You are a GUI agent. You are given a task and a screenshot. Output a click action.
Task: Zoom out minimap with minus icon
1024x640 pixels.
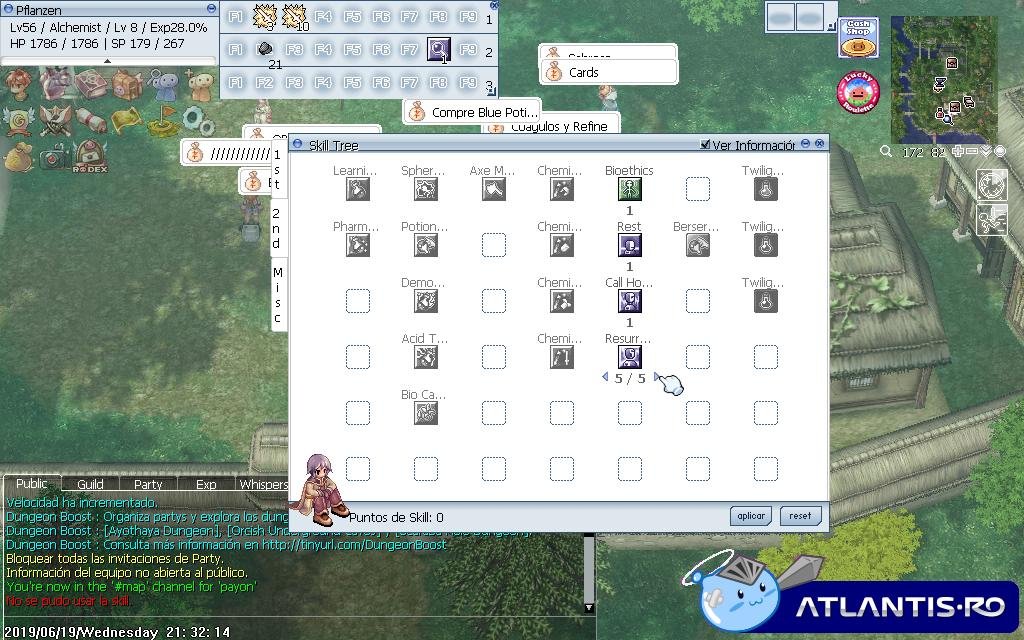(972, 152)
